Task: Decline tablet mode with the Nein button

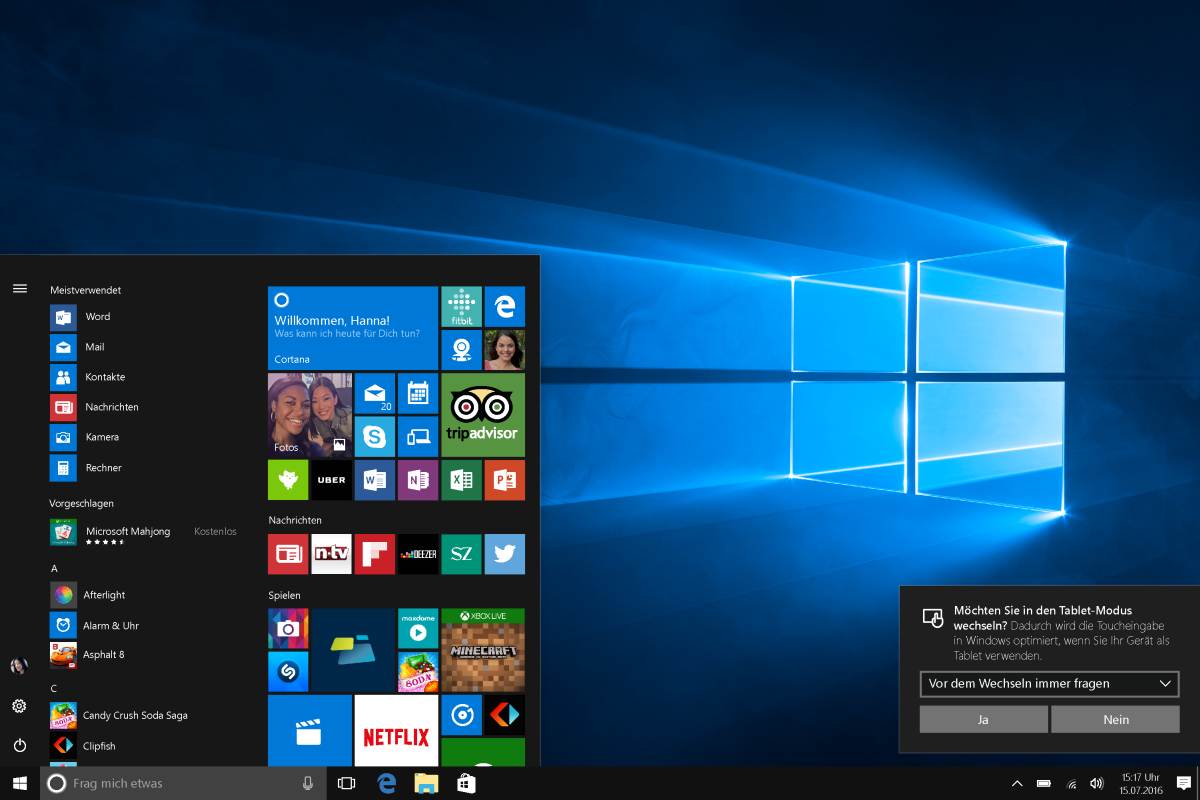Action: [x=1115, y=719]
